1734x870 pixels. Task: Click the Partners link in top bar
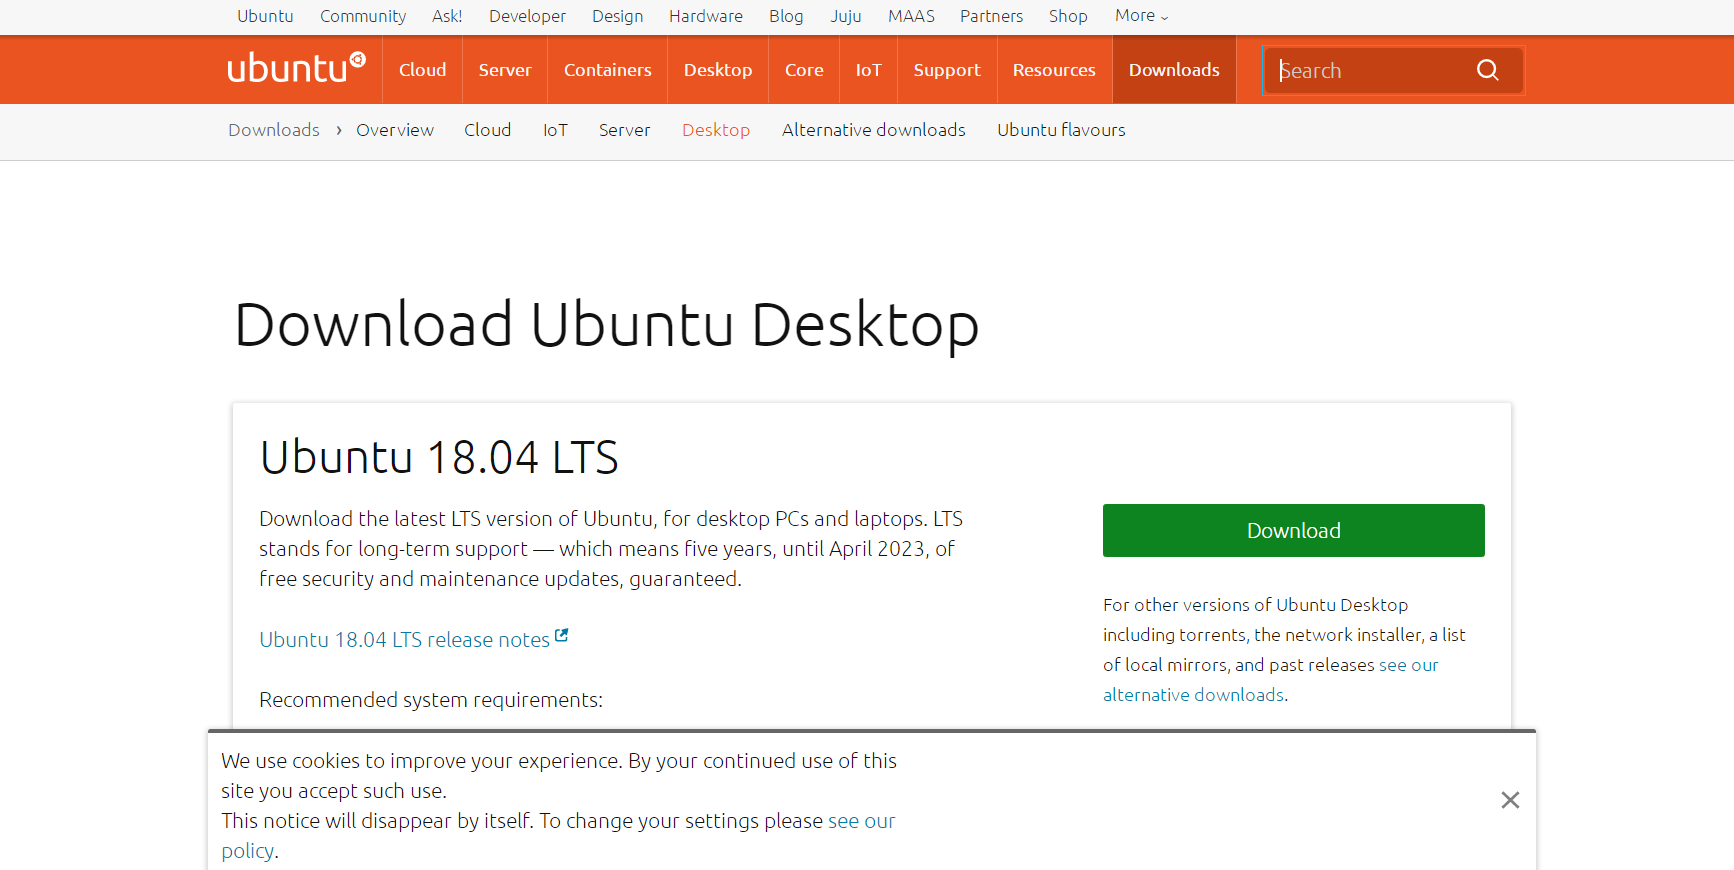991,16
